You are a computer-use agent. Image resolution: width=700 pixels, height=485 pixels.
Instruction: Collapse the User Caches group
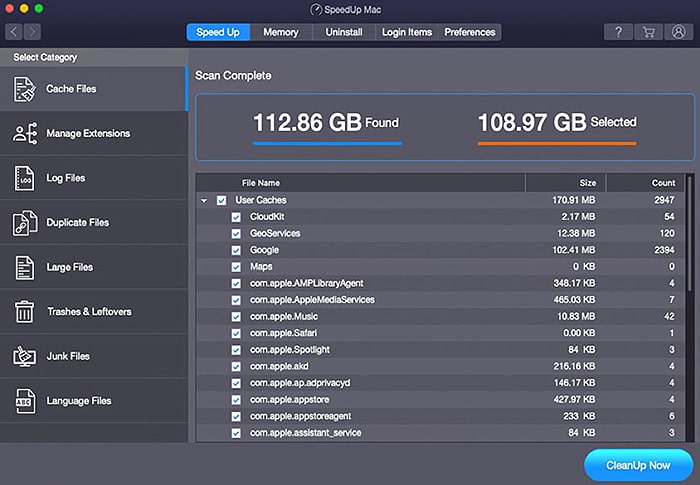click(x=204, y=201)
